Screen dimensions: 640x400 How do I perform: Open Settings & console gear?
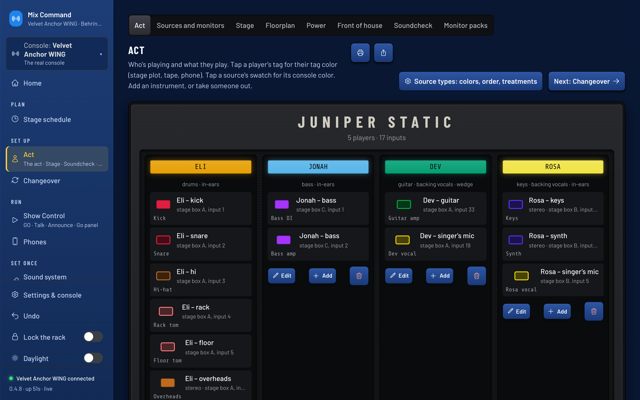tap(15, 295)
